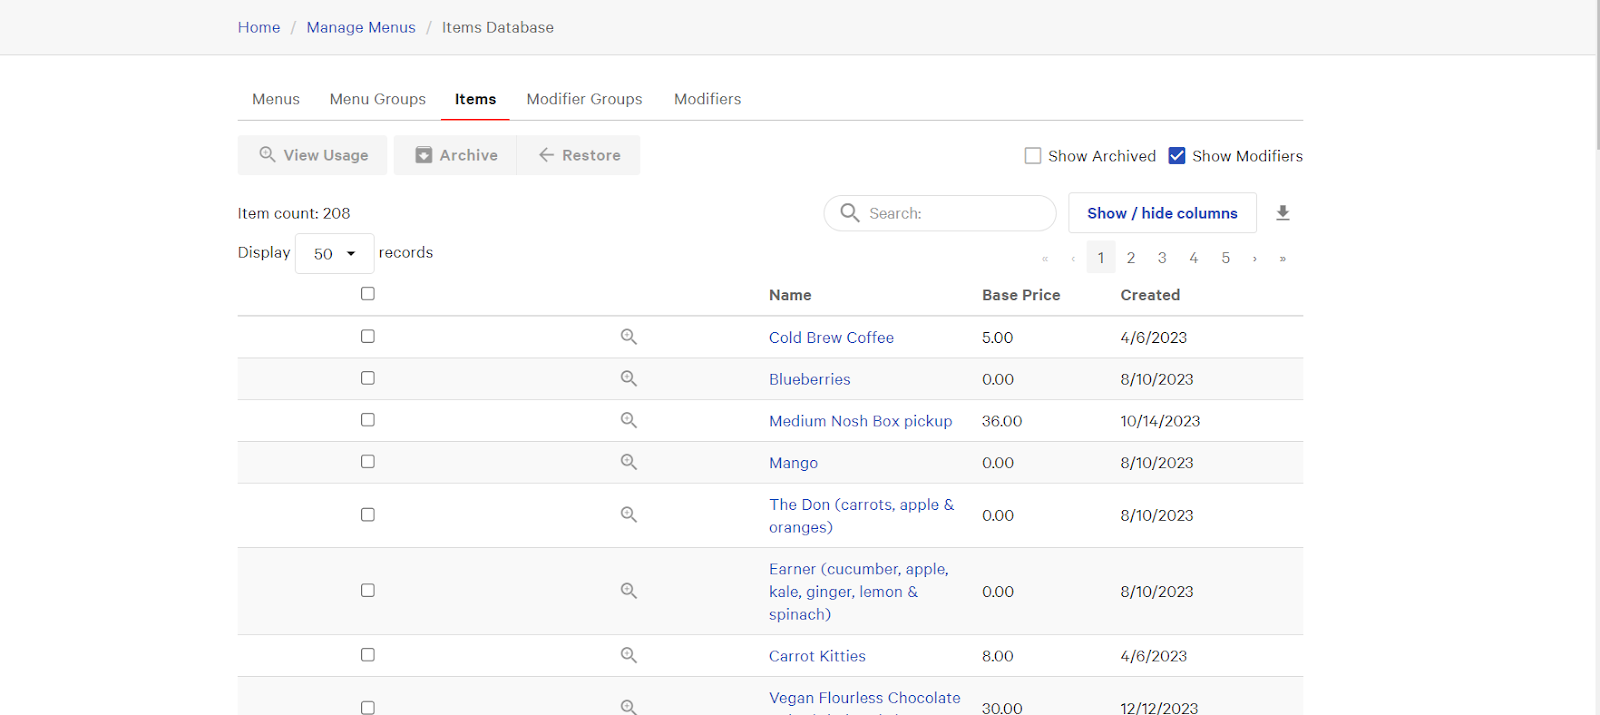The image size is (1600, 715).
Task: Click magnifier icon in Blueberries row
Action: 628,379
